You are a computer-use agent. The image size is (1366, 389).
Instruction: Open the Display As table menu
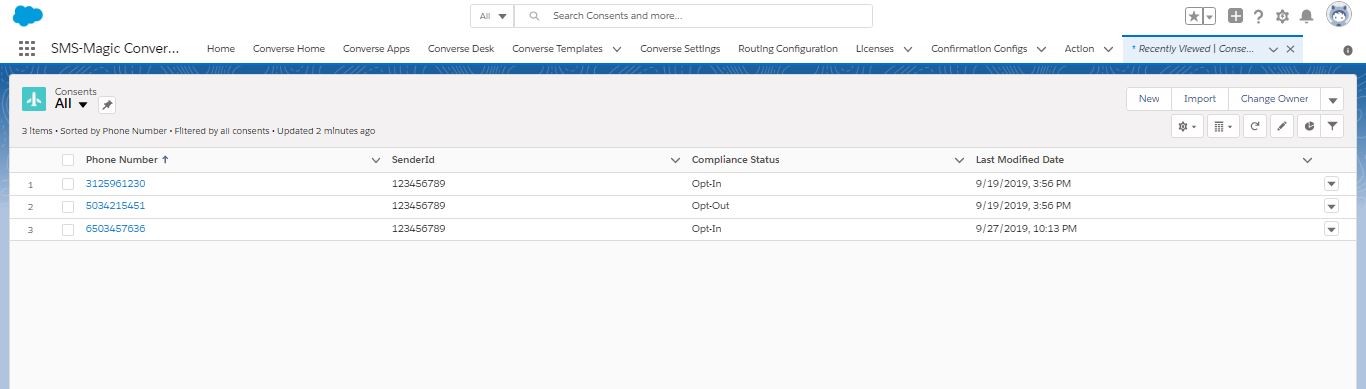[x=1223, y=126]
